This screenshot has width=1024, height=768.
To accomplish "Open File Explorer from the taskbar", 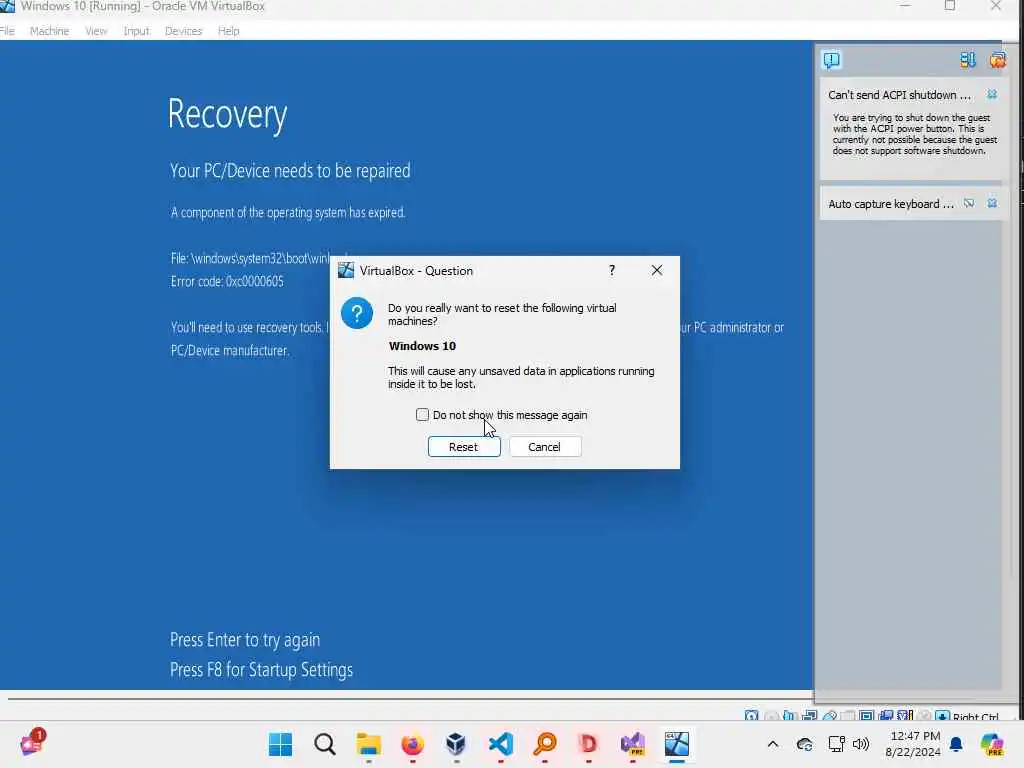I will pos(368,744).
